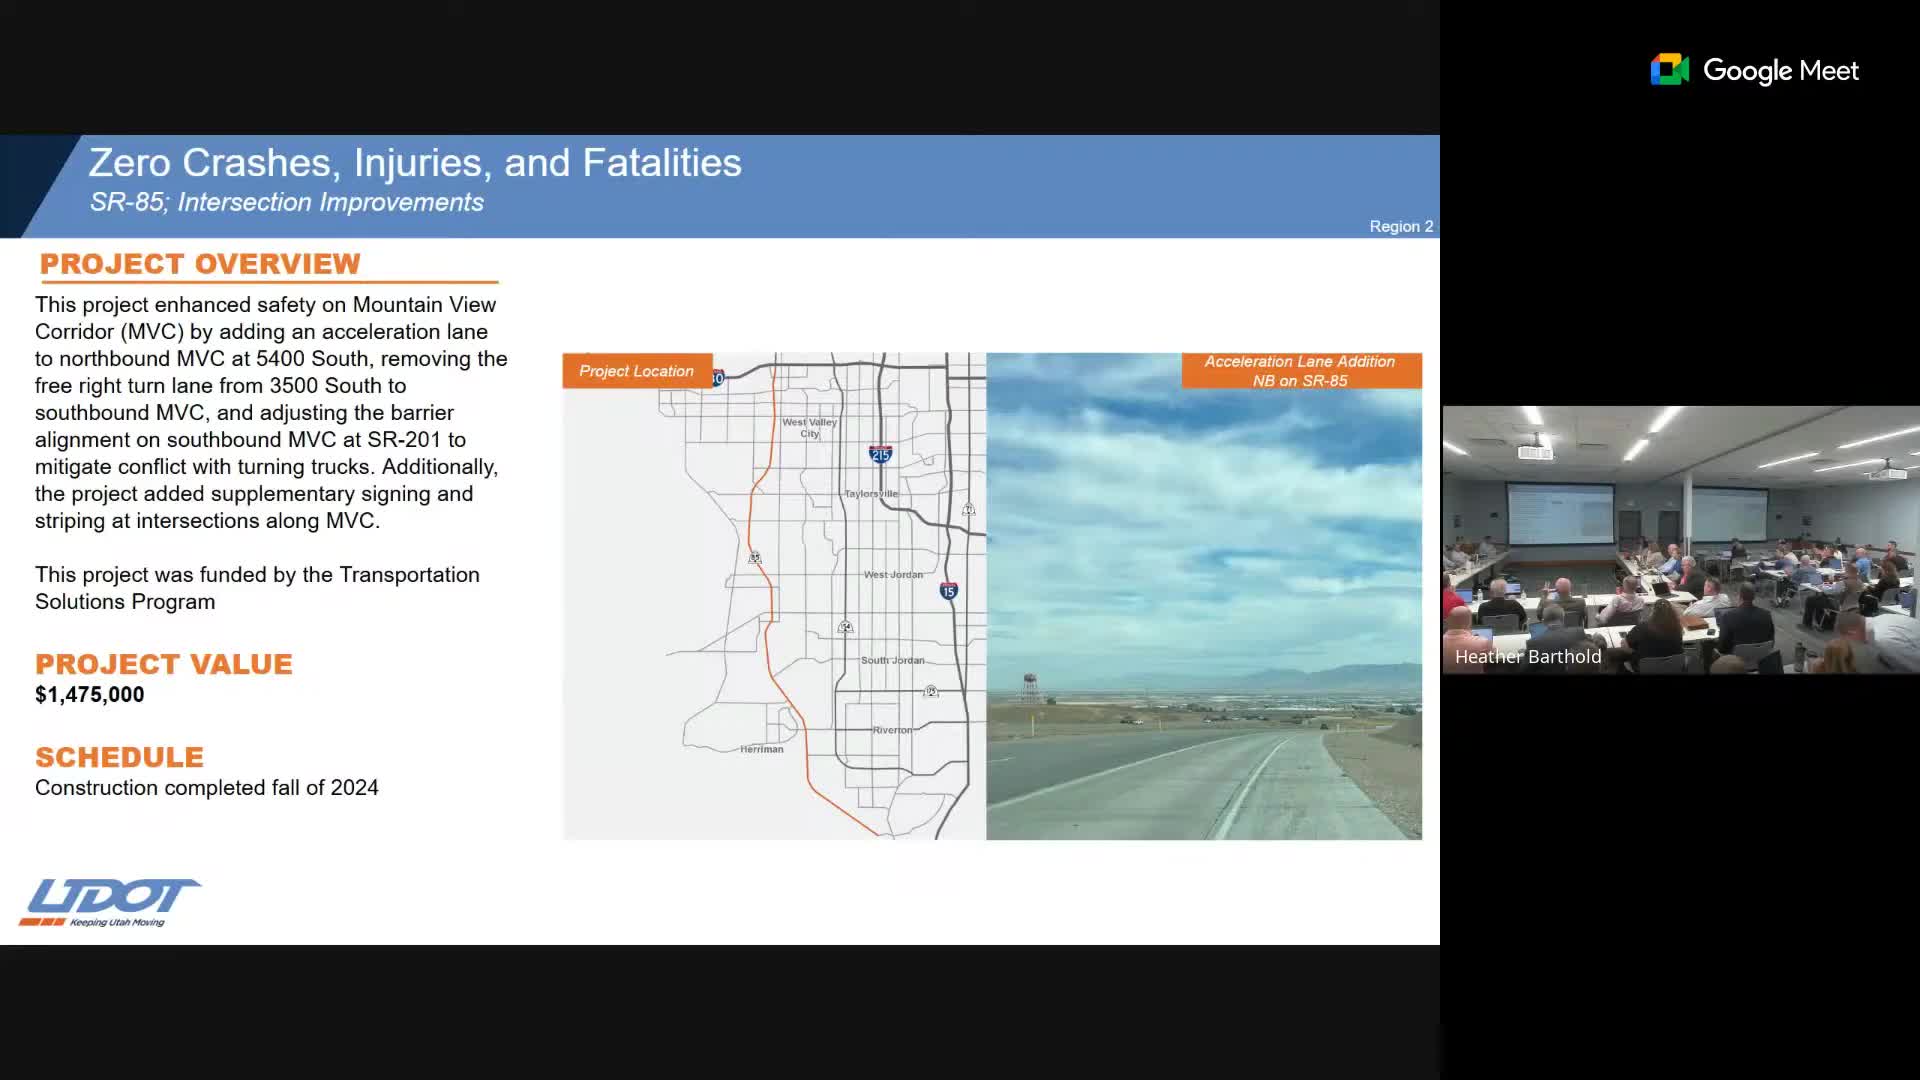Viewport: 1920px width, 1080px height.
Task: Click the PROJECT VALUE heading
Action: [x=164, y=664]
